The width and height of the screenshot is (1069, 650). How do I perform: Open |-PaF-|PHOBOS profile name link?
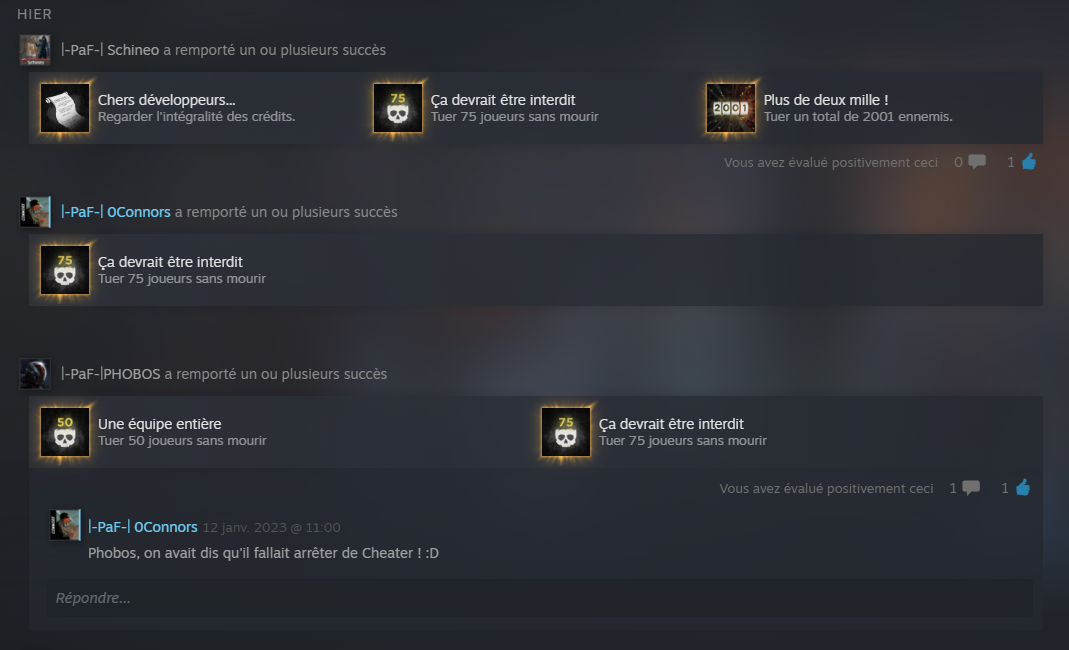pos(110,374)
